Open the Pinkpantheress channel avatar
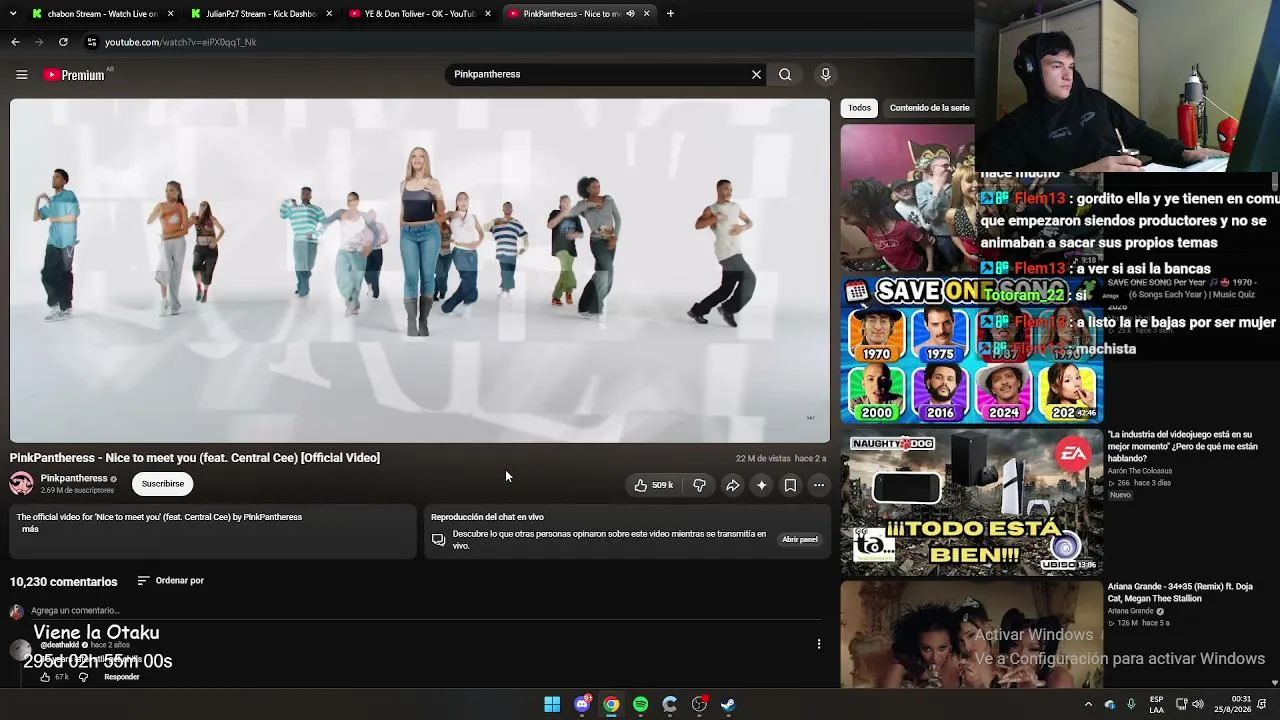This screenshot has width=1280, height=720. (21, 484)
